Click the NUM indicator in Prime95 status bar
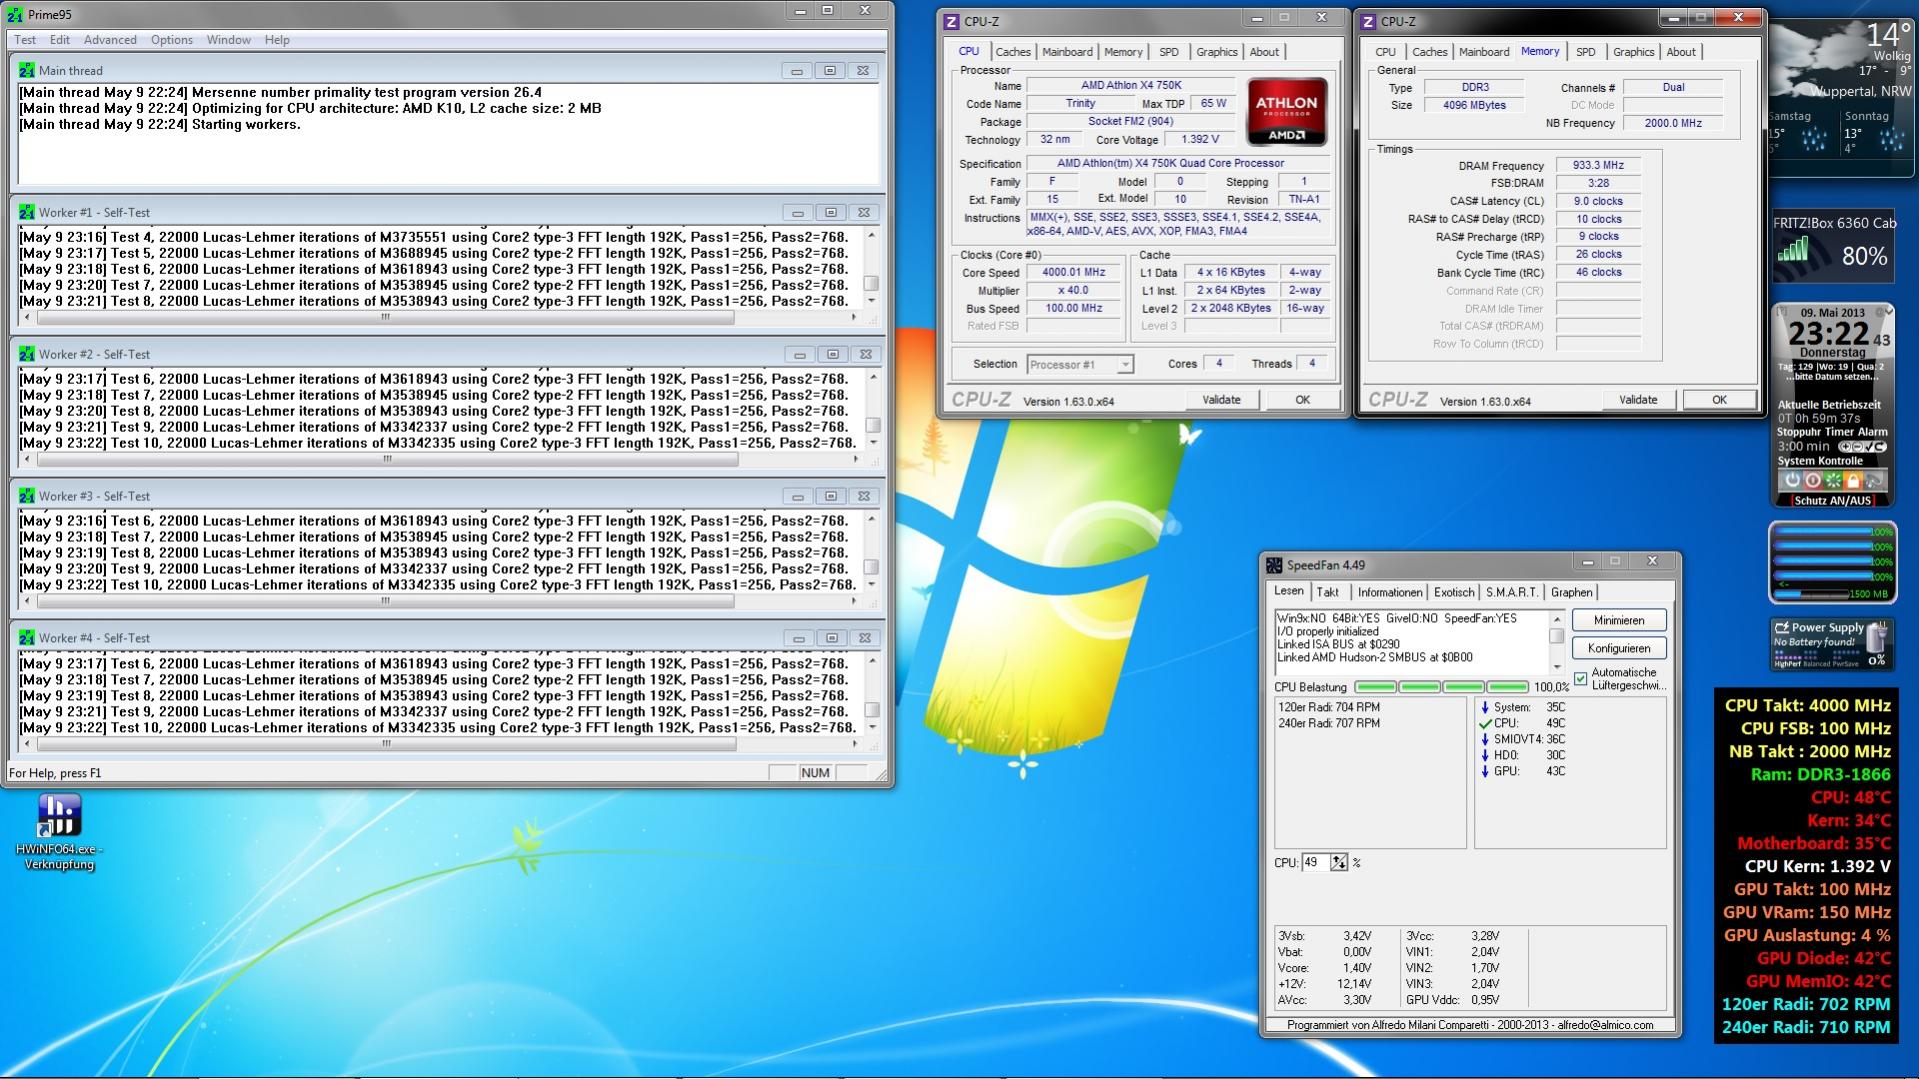This screenshot has width=1919, height=1079. [x=815, y=773]
